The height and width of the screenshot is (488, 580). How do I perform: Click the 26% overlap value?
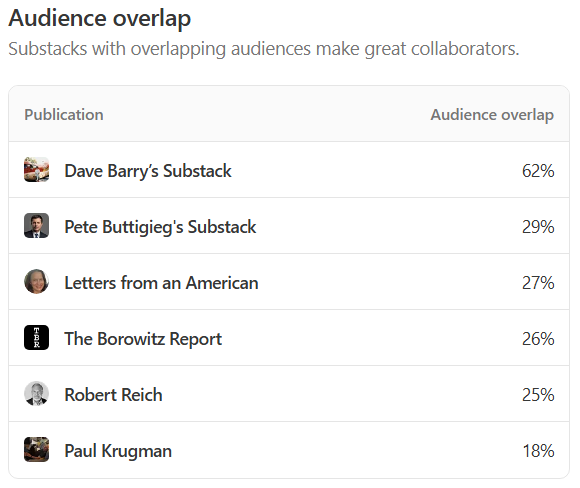tap(538, 339)
